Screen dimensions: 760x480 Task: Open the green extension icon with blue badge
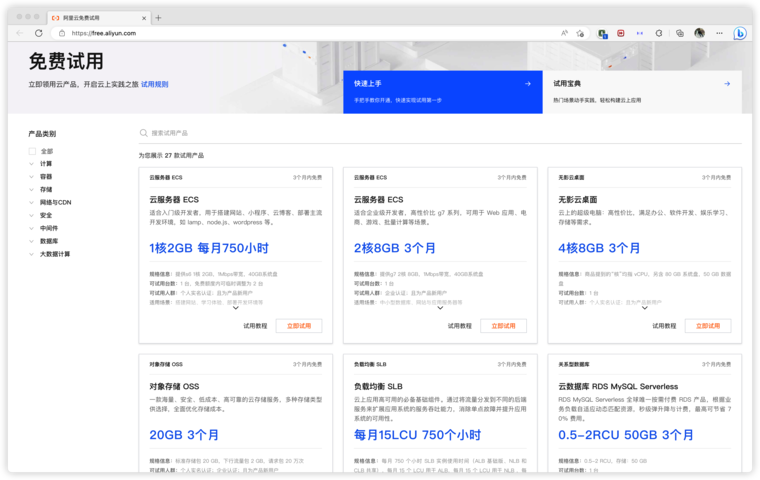(x=602, y=33)
